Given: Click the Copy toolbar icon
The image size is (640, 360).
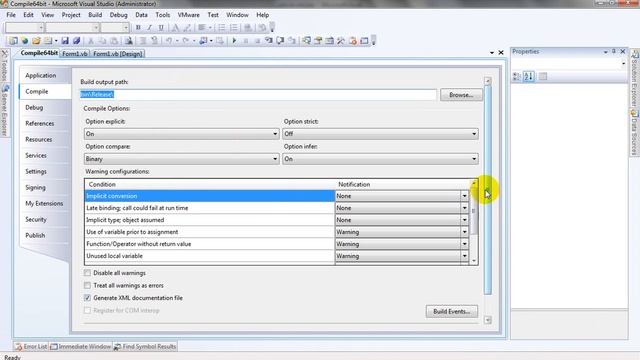Looking at the screenshot, I should click(x=102, y=41).
